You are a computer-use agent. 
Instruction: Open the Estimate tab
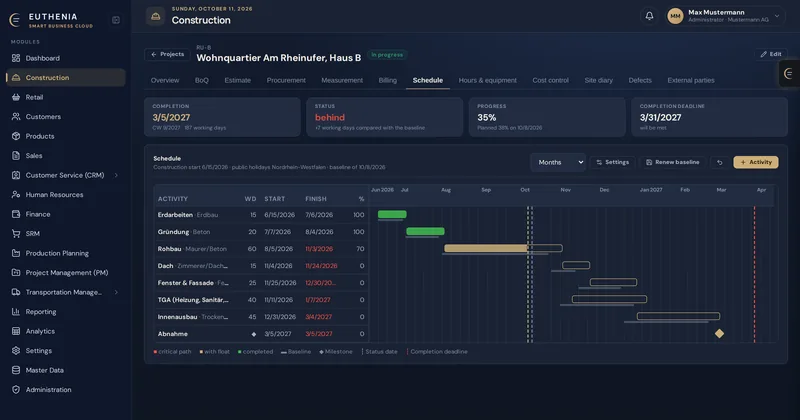point(238,80)
